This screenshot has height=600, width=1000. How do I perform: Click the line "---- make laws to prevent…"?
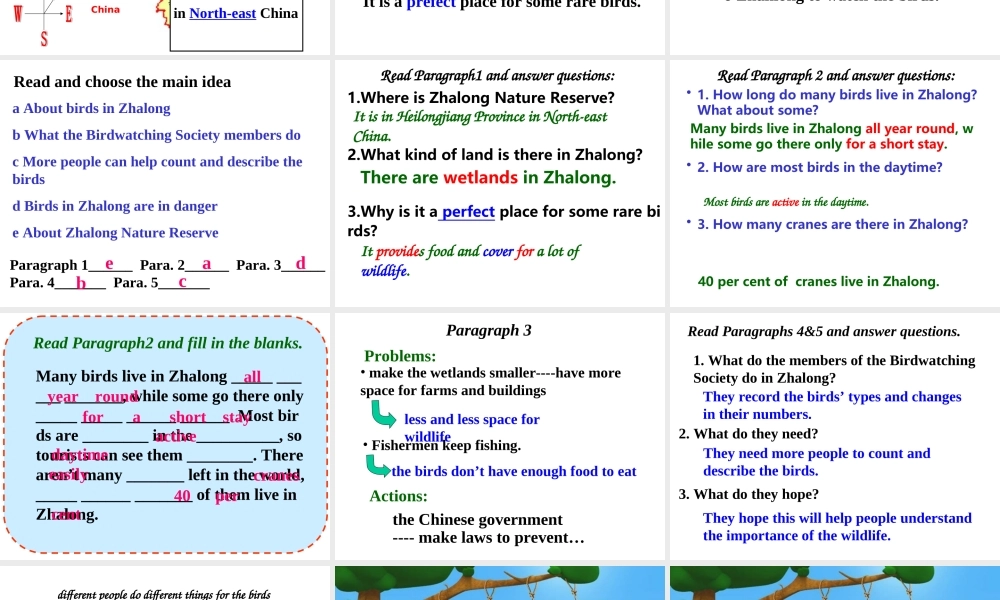[x=489, y=538]
